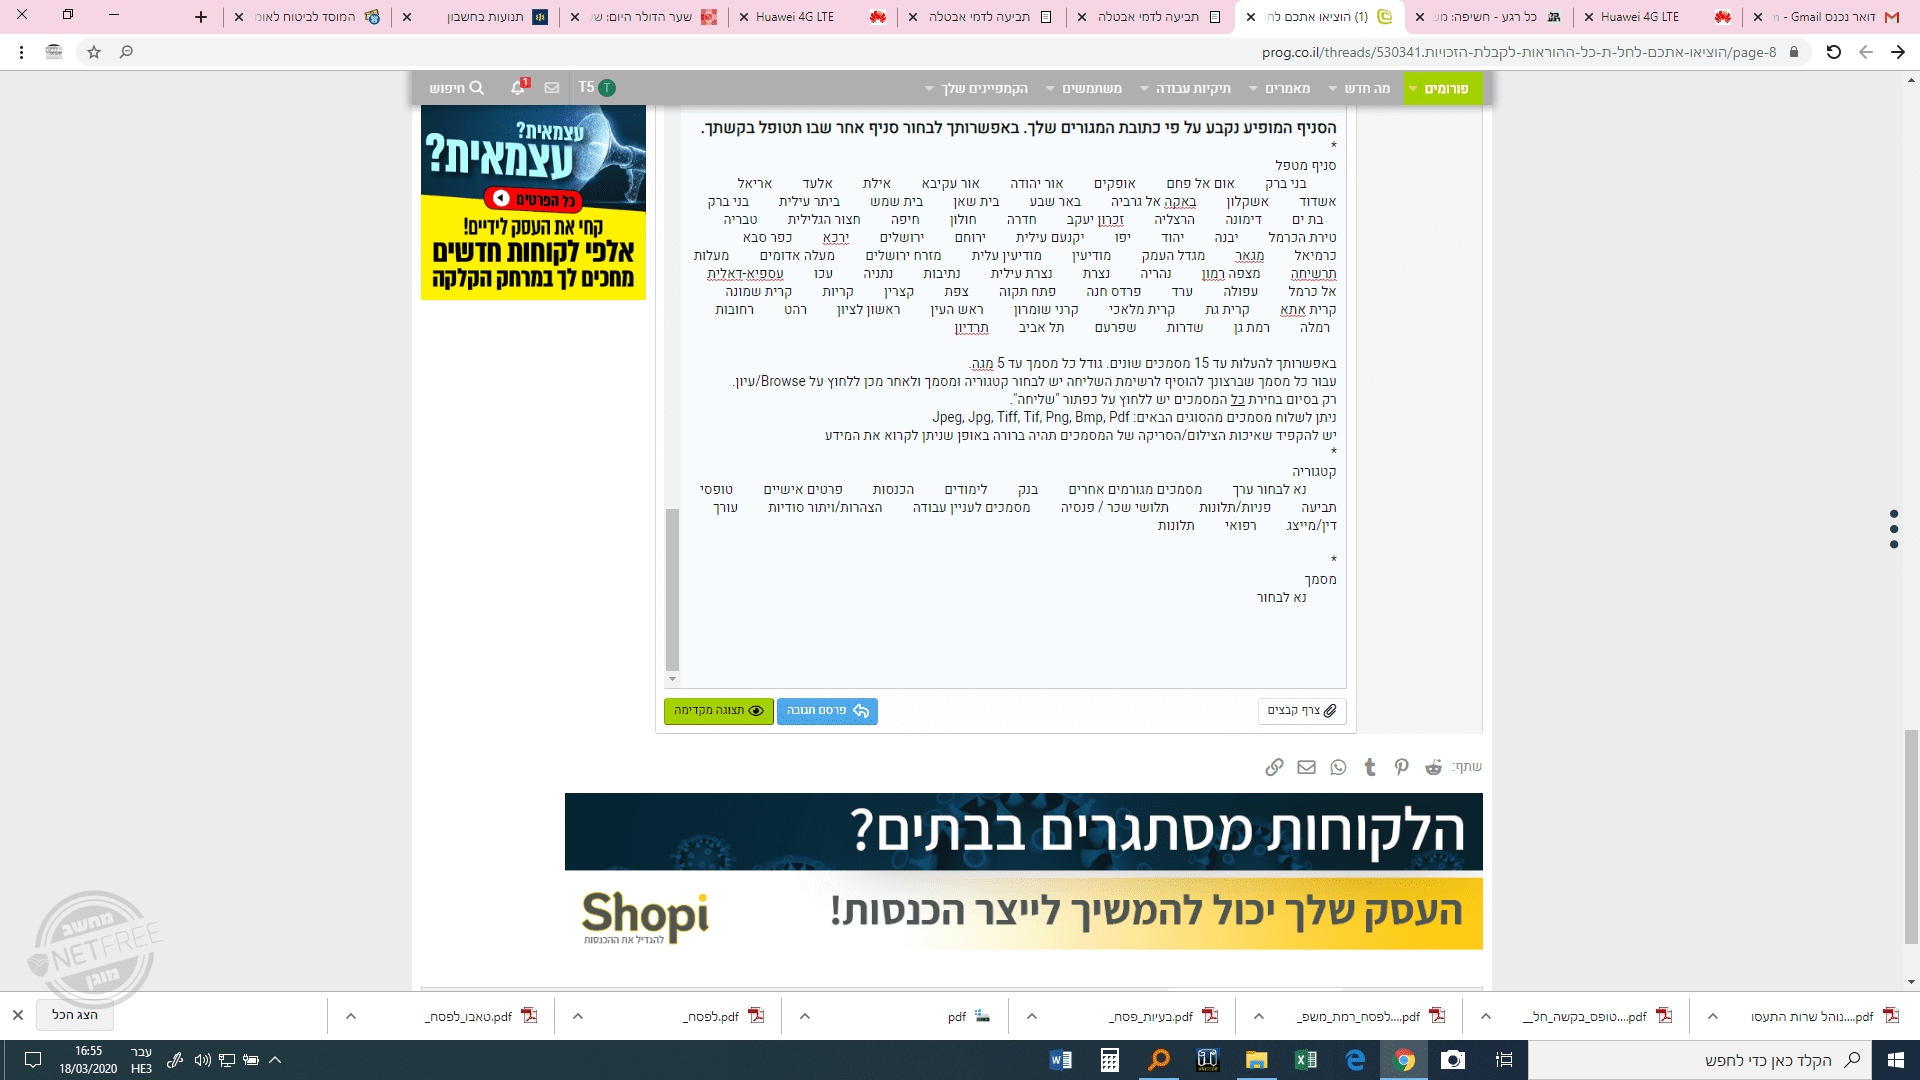Expand options for נוהל שרות התעסו pdf download
This screenshot has width=1920, height=1080.
coord(1713,1016)
